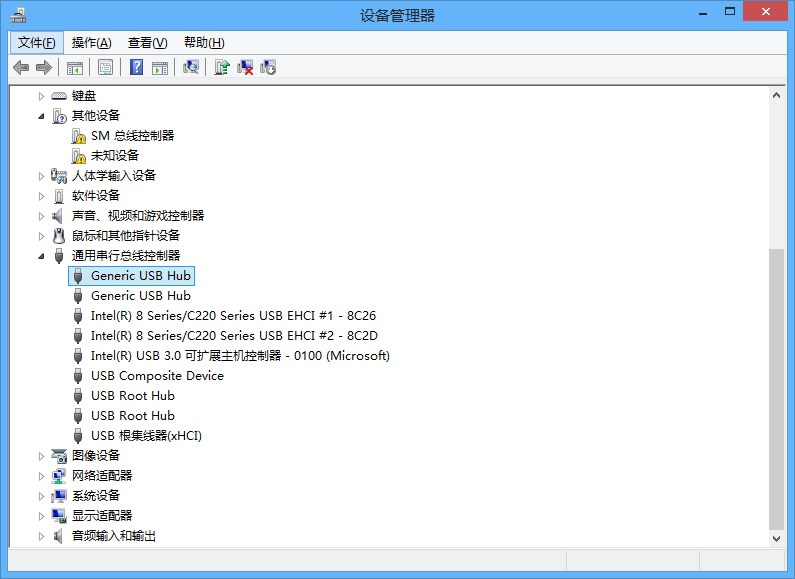This screenshot has width=795, height=579.
Task: Click the USB plug icon for 通用串行总线控制器
Action: 59,256
